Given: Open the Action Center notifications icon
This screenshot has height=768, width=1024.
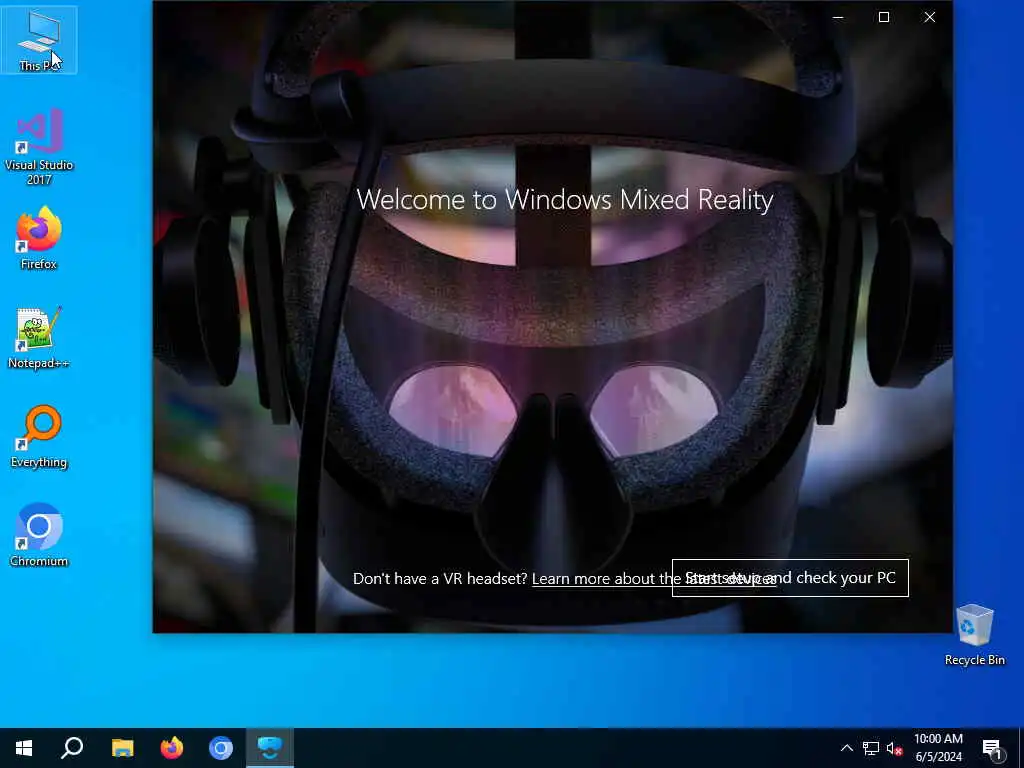Looking at the screenshot, I should click(992, 748).
